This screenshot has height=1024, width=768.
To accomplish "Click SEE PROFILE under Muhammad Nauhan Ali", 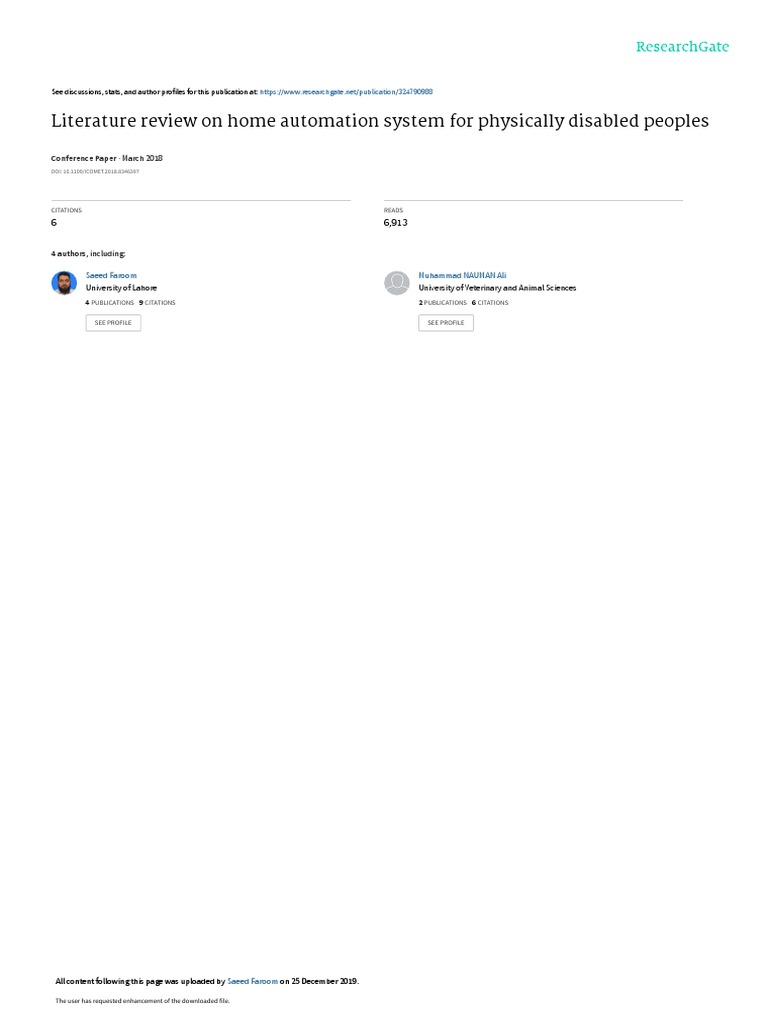I will (446, 323).
